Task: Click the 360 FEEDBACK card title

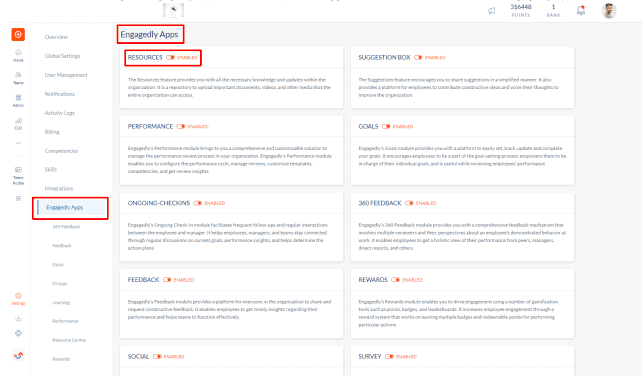Action: [x=380, y=203]
